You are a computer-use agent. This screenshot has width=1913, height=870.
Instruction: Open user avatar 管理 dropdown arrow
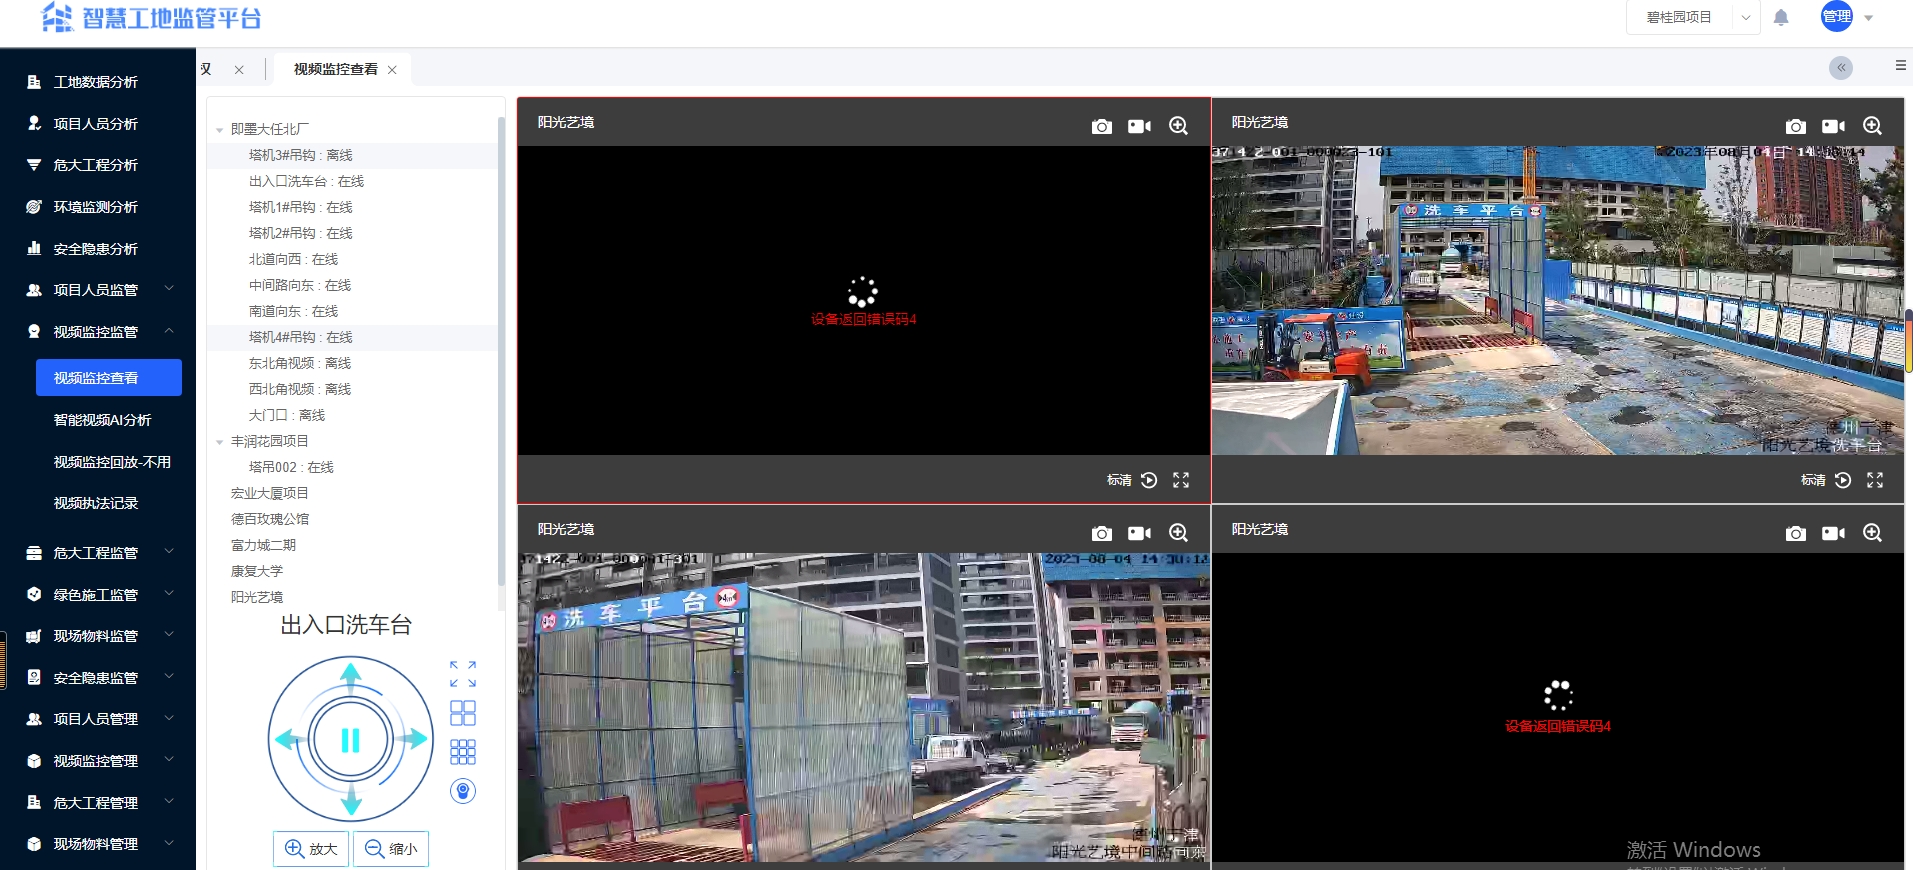coord(1869,18)
